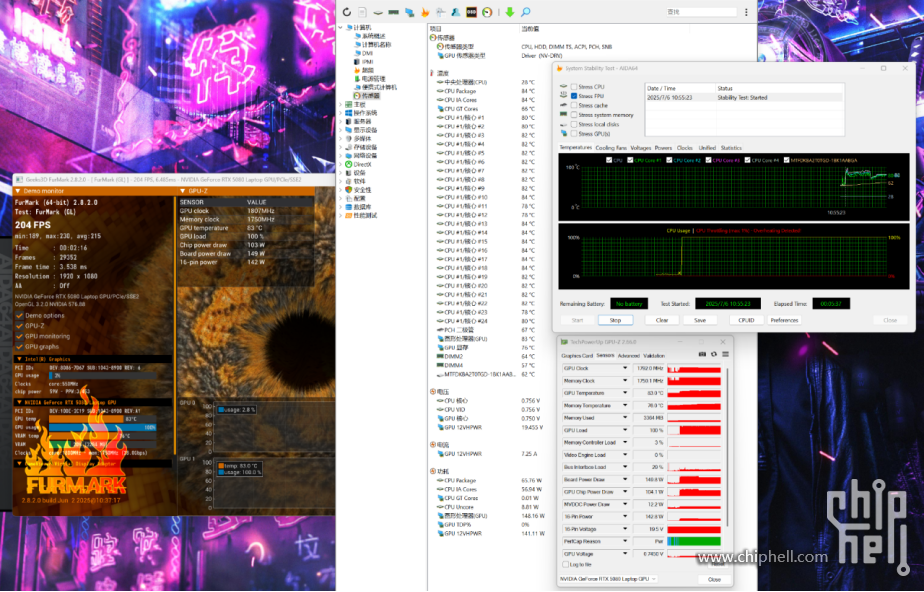Click the monitor diagnostics icon in AIDA64 toolbar
The width and height of the screenshot is (924, 592).
(x=409, y=12)
